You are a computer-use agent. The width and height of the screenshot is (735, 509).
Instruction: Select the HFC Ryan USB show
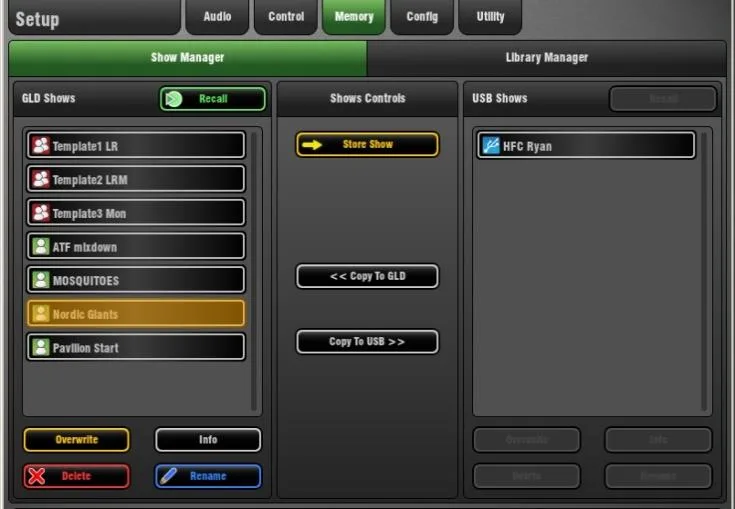[x=586, y=145]
